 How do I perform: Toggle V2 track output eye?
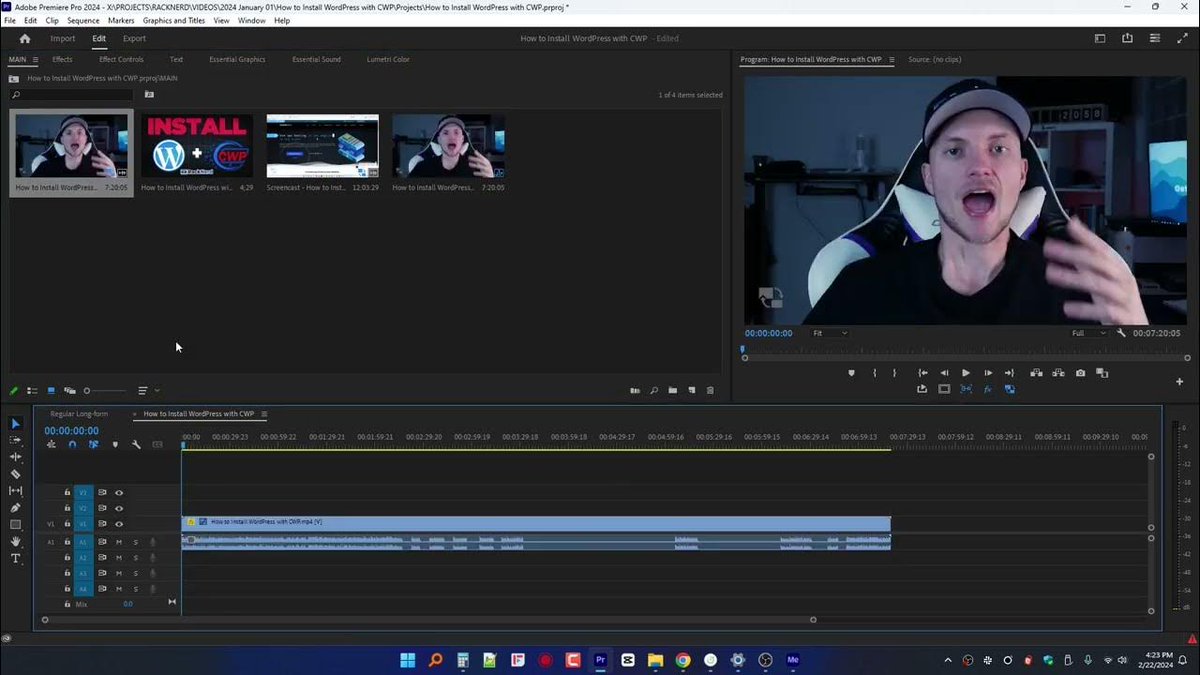pos(119,508)
